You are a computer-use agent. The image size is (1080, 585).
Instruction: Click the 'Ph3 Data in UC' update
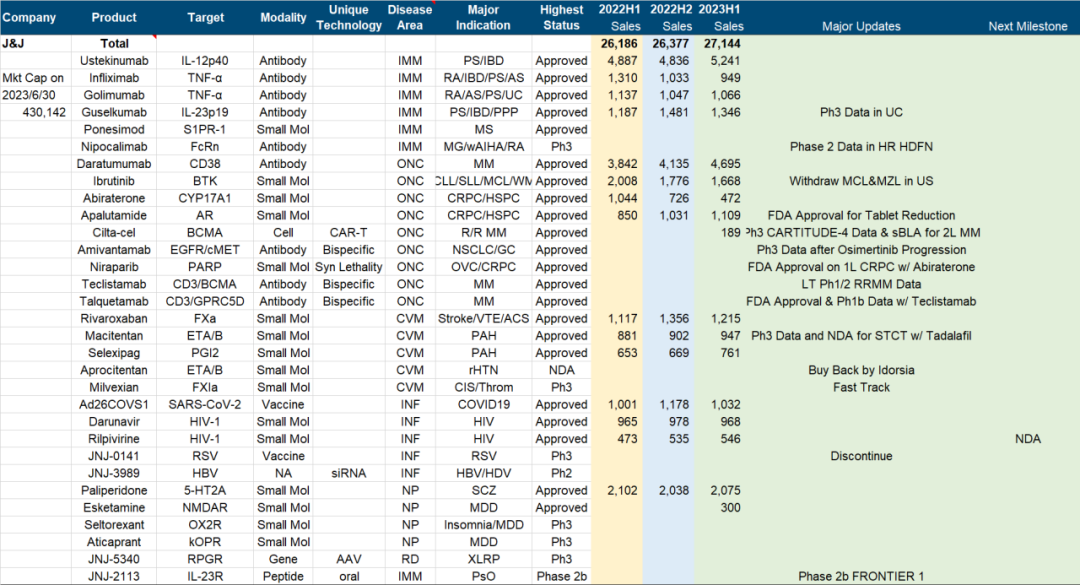pyautogui.click(x=861, y=112)
